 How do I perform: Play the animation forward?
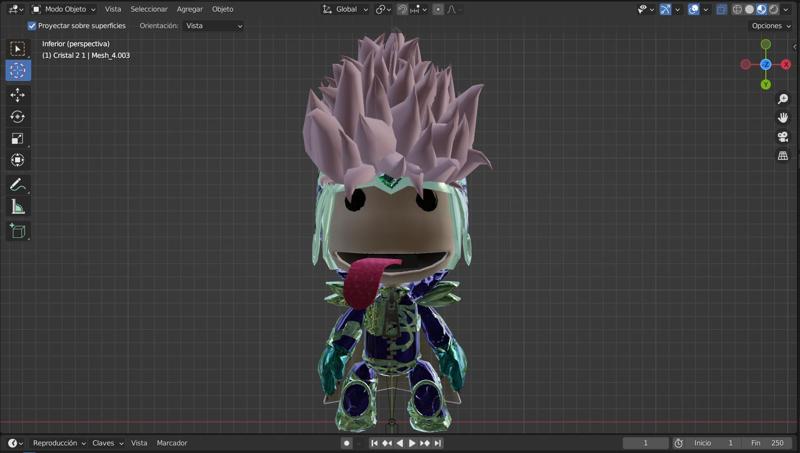(412, 443)
